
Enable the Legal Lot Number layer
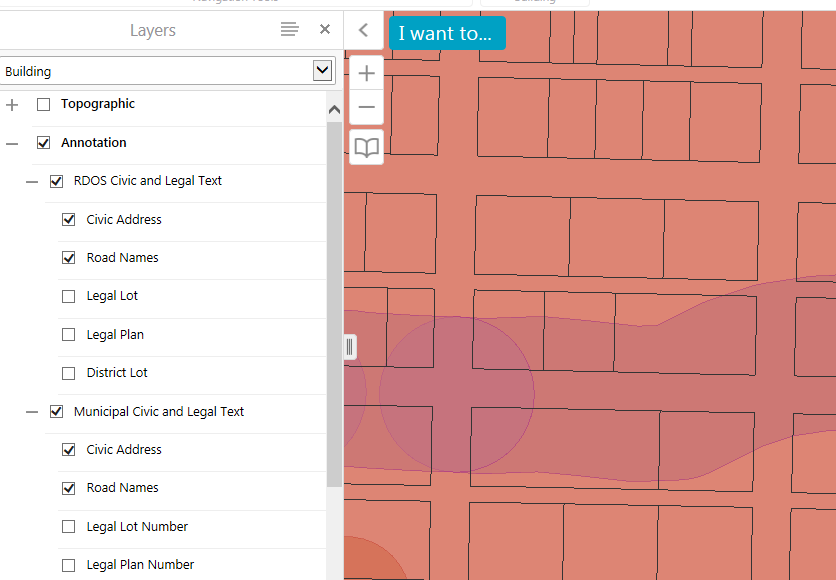pos(69,527)
